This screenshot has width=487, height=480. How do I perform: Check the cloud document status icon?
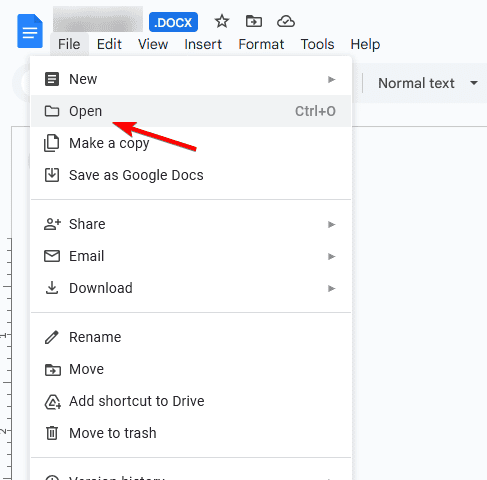(x=286, y=22)
